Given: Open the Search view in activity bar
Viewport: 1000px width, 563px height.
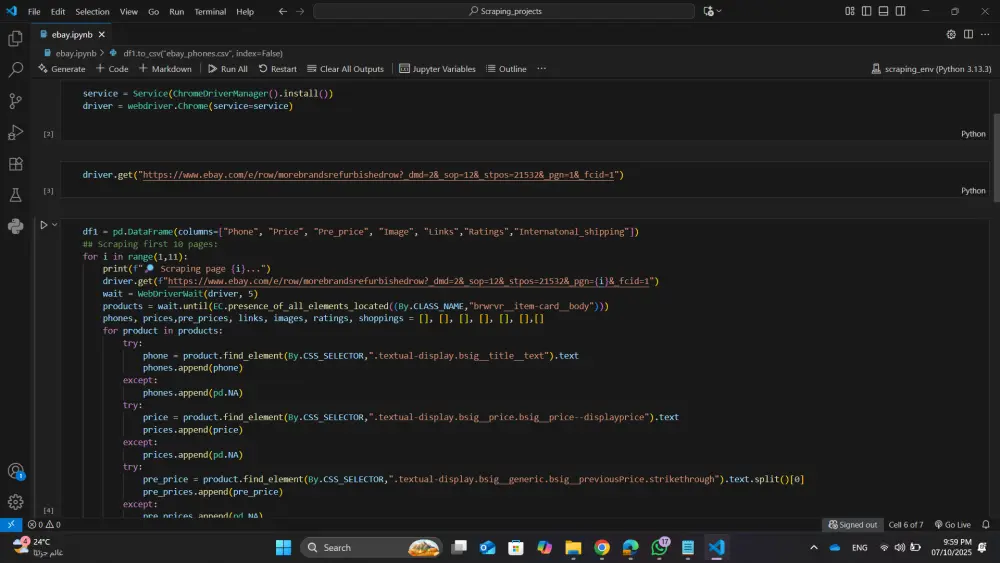Looking at the screenshot, I should [x=15, y=69].
